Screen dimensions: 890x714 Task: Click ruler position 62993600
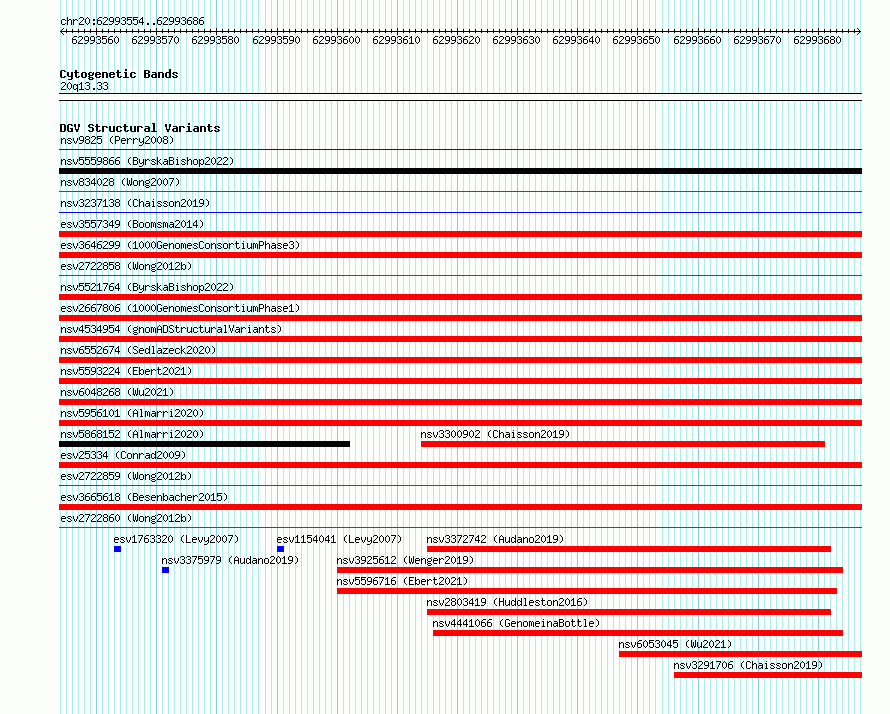tap(336, 40)
